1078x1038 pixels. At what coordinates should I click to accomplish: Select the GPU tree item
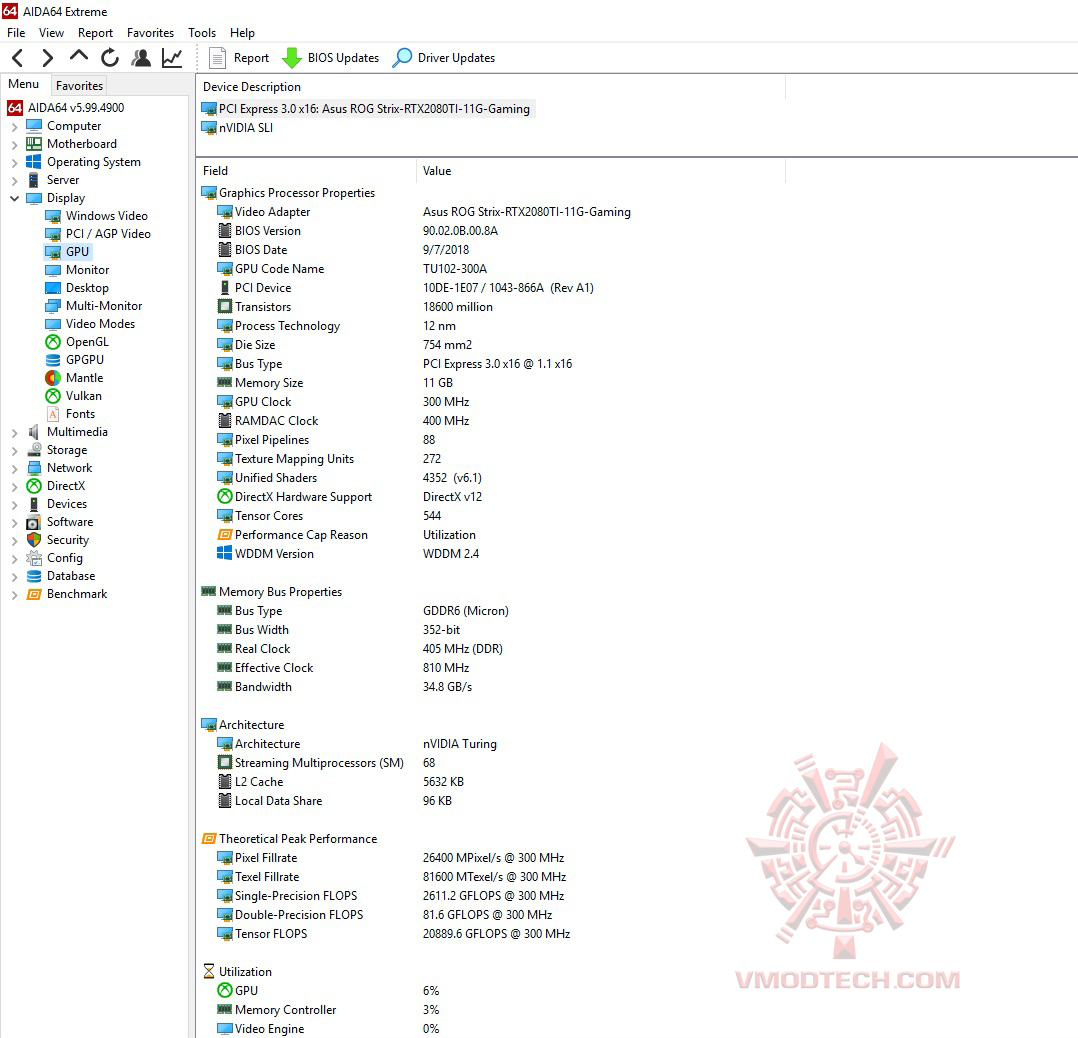click(67, 252)
